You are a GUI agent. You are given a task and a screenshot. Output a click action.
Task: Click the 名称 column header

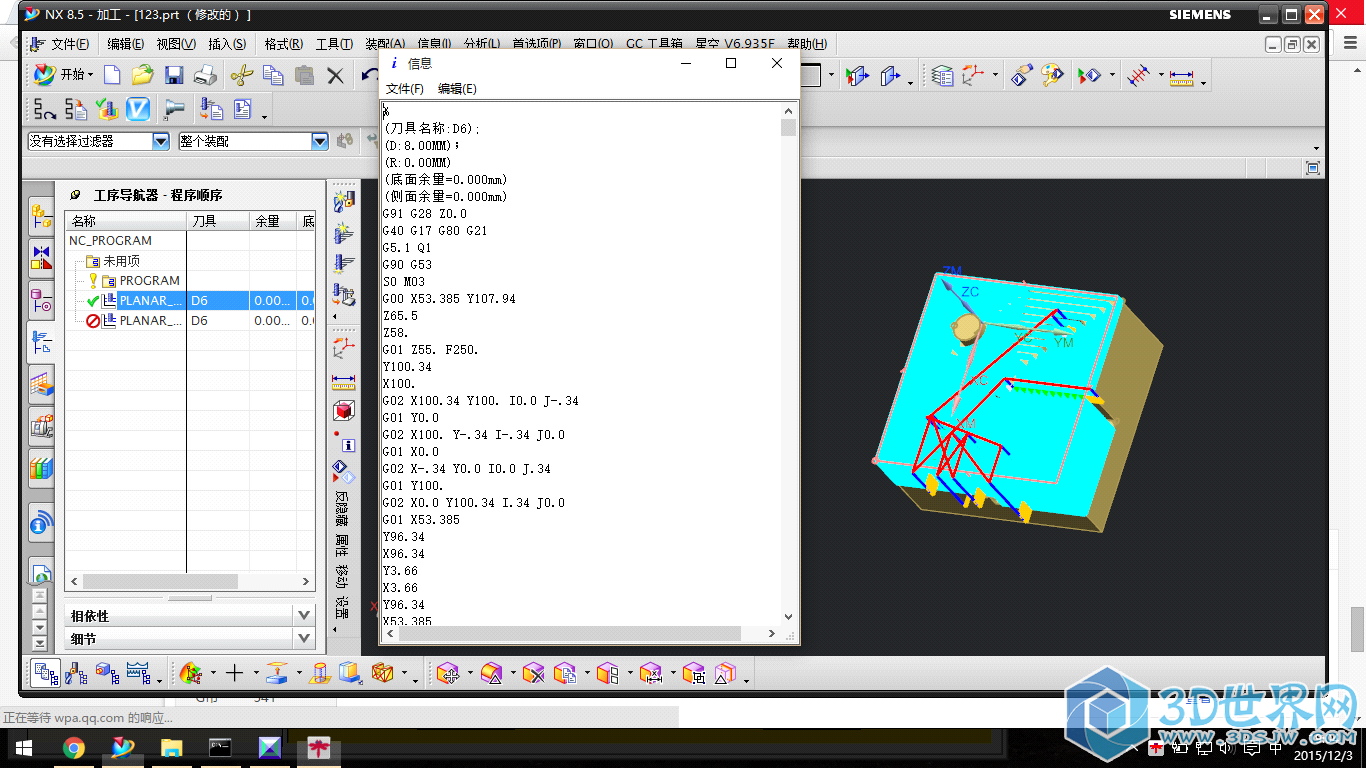pyautogui.click(x=126, y=221)
